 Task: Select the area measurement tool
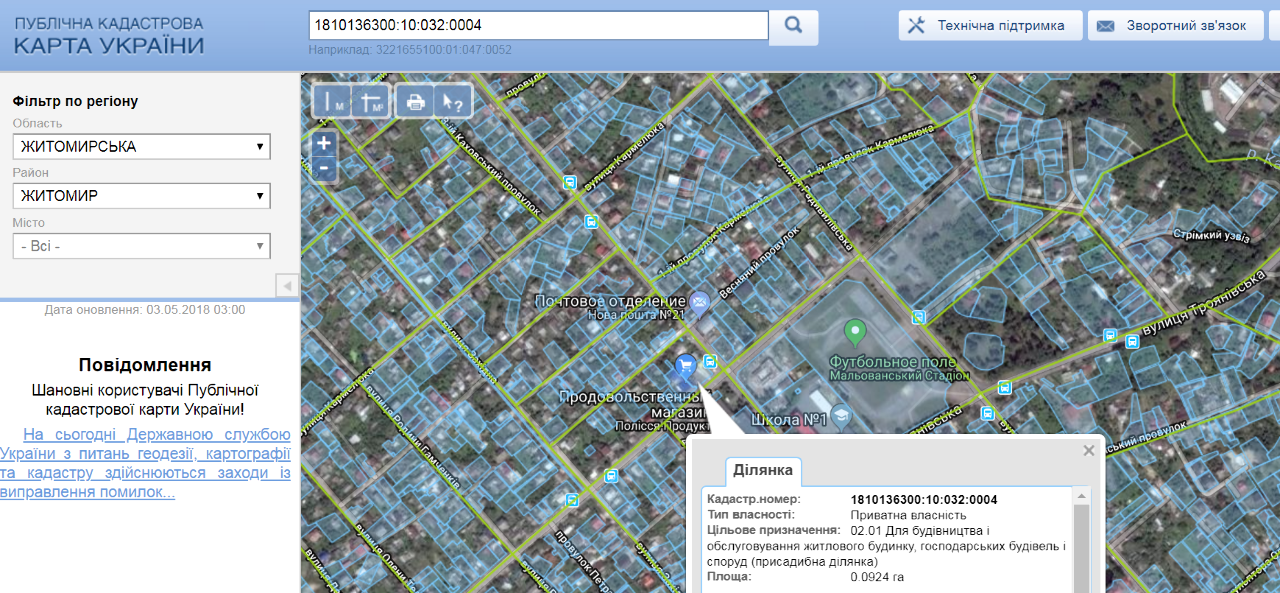(x=371, y=102)
